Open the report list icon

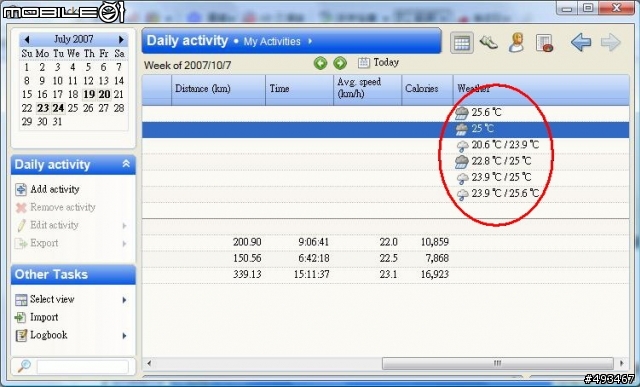pyautogui.click(x=544, y=43)
